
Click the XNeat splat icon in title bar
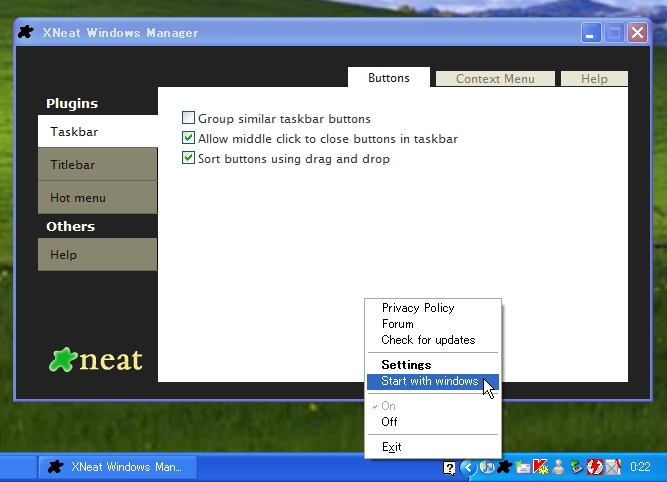coord(26,32)
